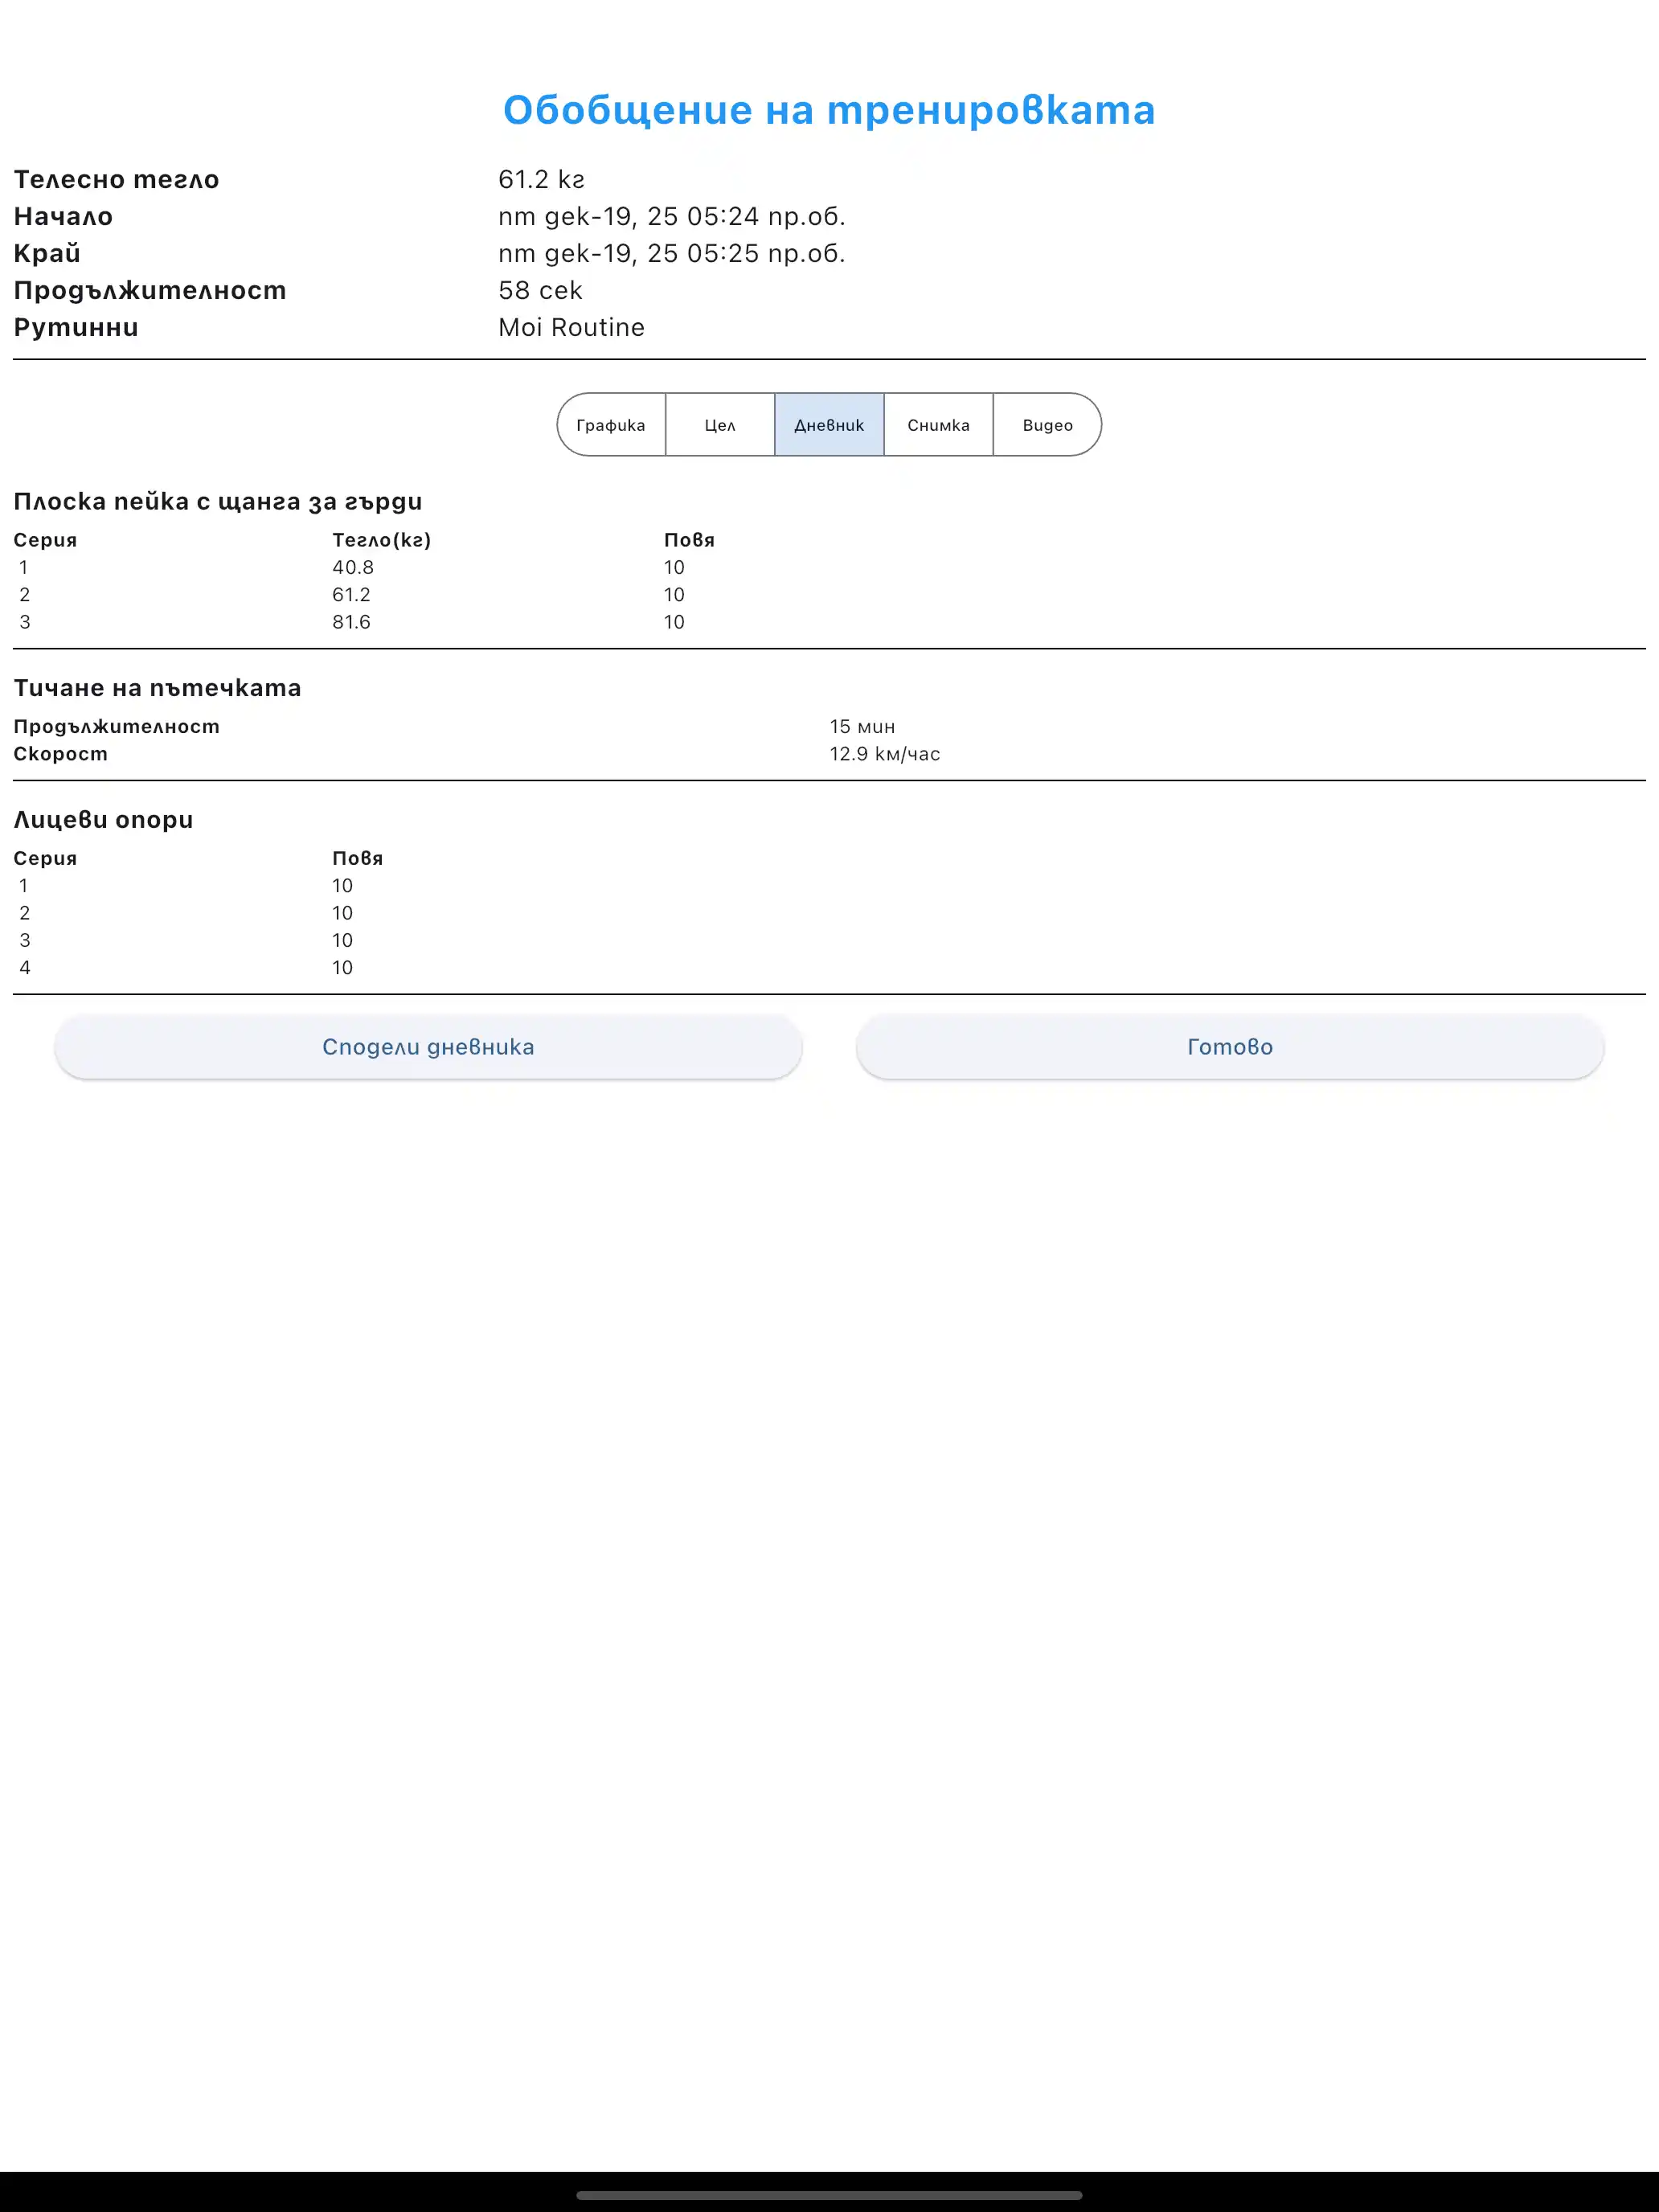The image size is (1659, 2212).
Task: Click the 58 сек workout duration value
Action: [540, 291]
